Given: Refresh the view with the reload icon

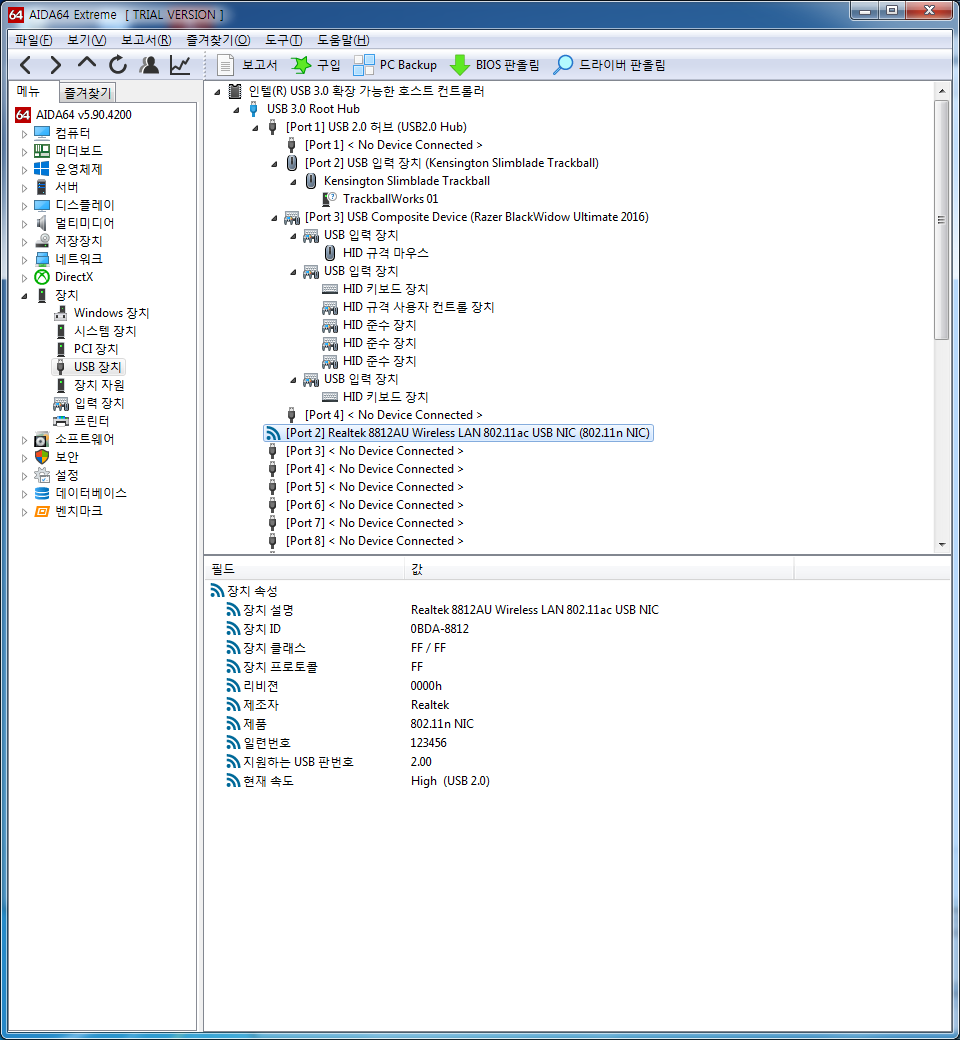Looking at the screenshot, I should point(118,64).
